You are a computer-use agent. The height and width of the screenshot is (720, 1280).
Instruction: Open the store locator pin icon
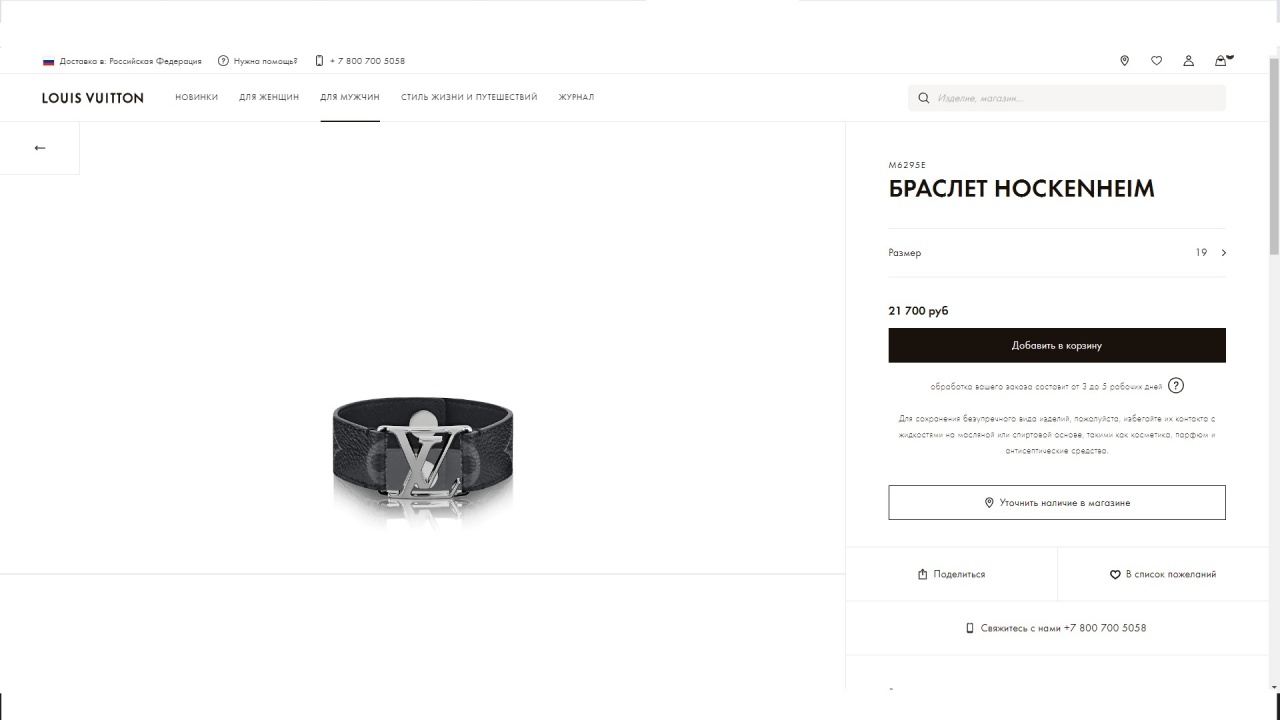[1124, 61]
